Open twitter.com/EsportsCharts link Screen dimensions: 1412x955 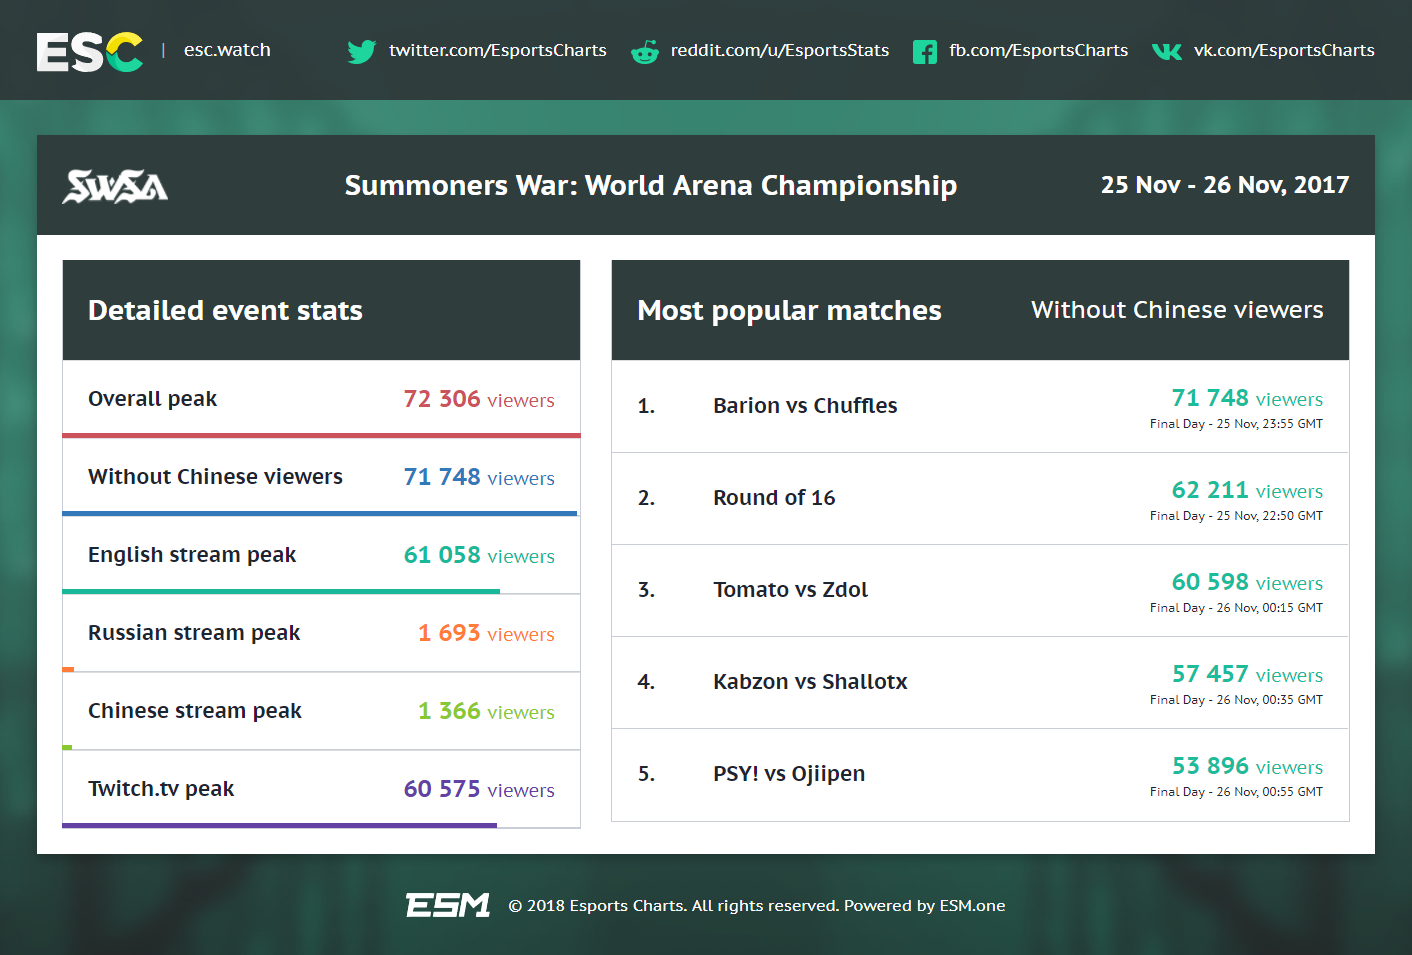tap(497, 50)
